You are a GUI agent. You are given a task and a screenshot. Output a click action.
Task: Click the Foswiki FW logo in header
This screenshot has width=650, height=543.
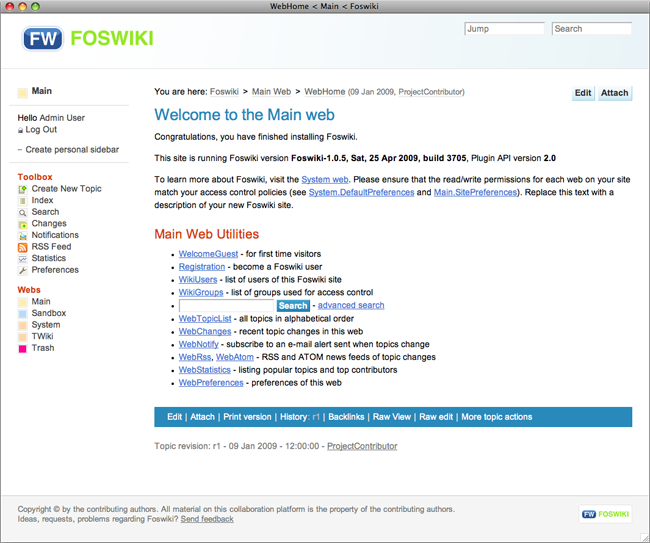(x=87, y=39)
